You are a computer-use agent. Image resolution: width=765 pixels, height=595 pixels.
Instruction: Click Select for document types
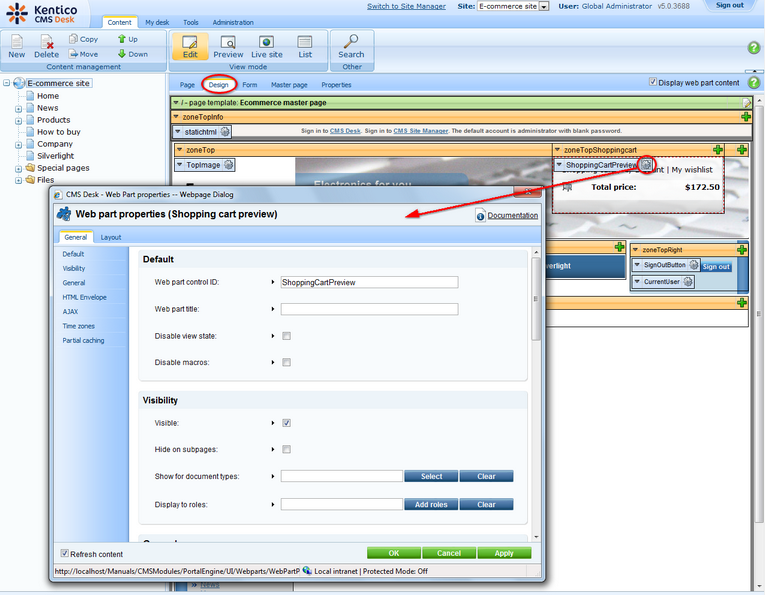pos(431,476)
